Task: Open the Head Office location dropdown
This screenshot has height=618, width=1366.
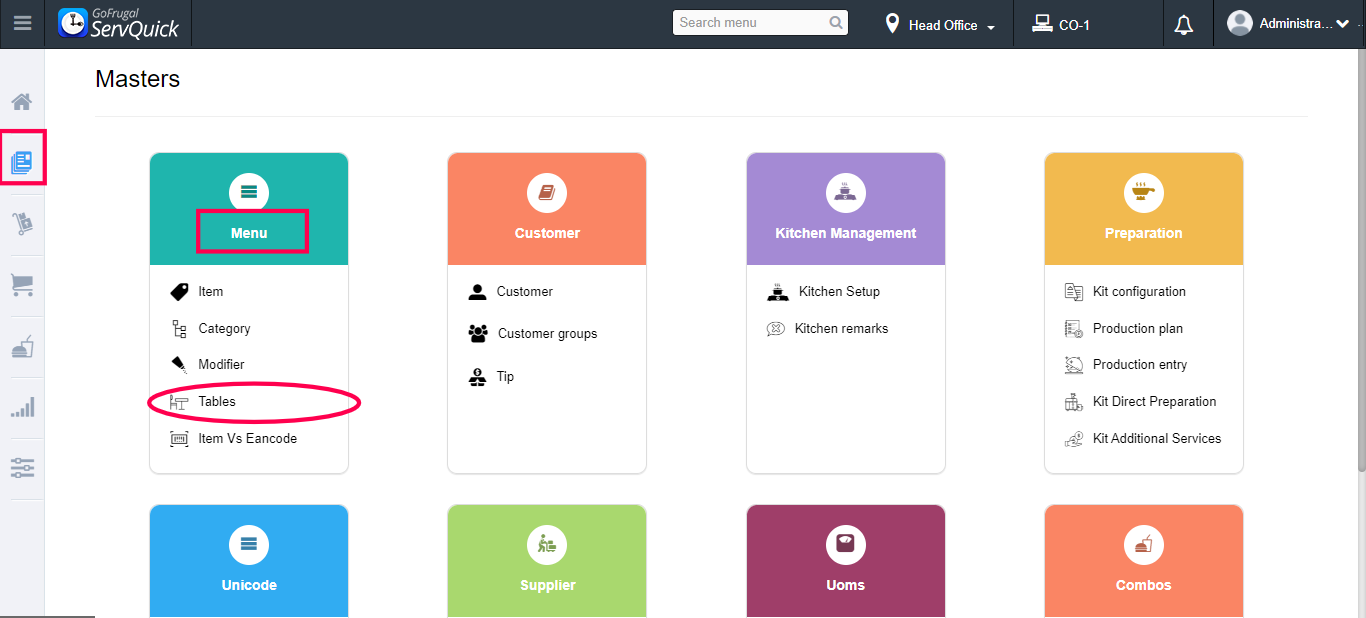Action: click(x=941, y=25)
